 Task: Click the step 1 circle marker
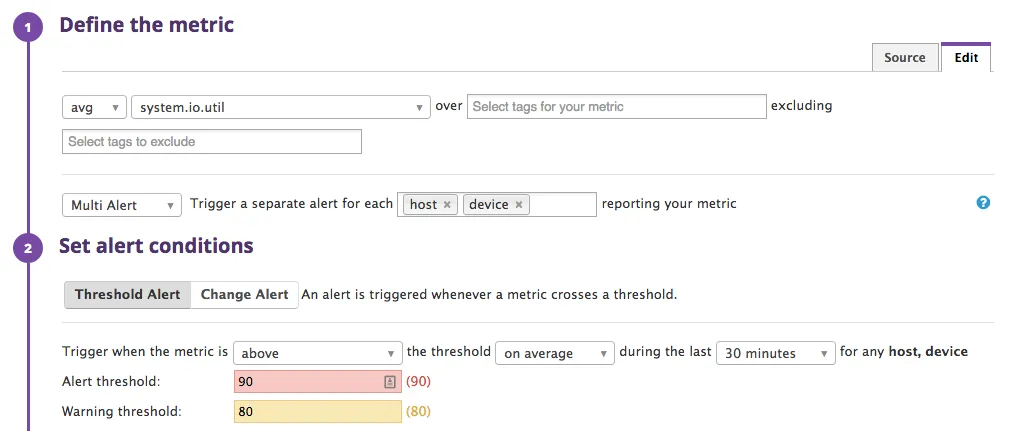[27, 27]
